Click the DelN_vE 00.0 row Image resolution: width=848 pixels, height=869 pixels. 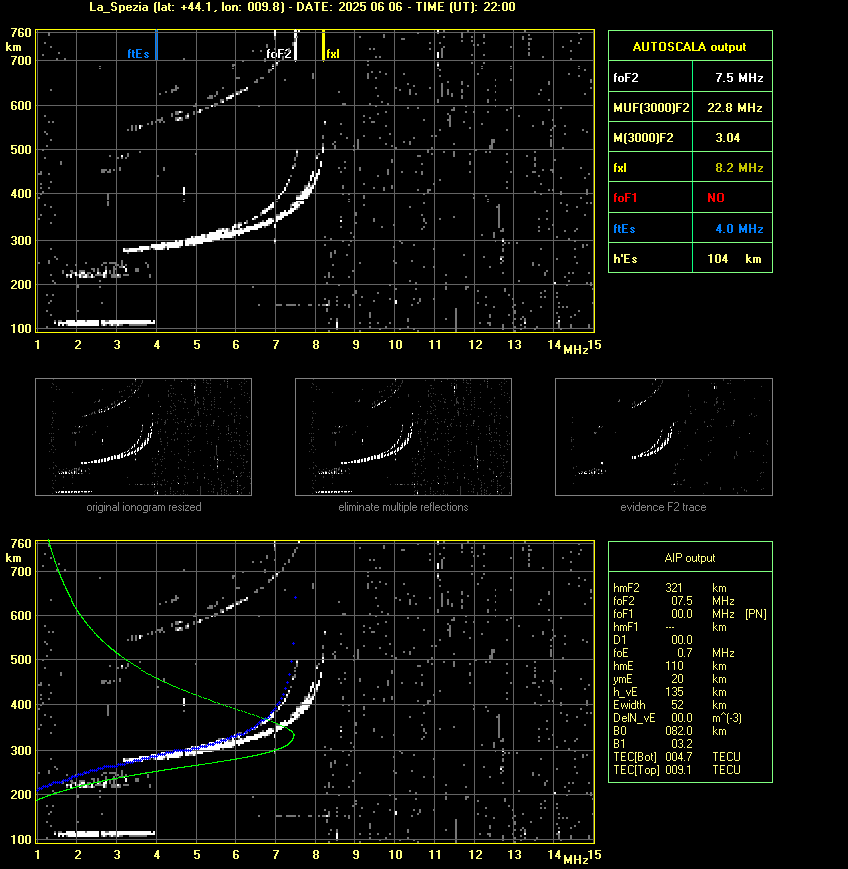coord(677,718)
